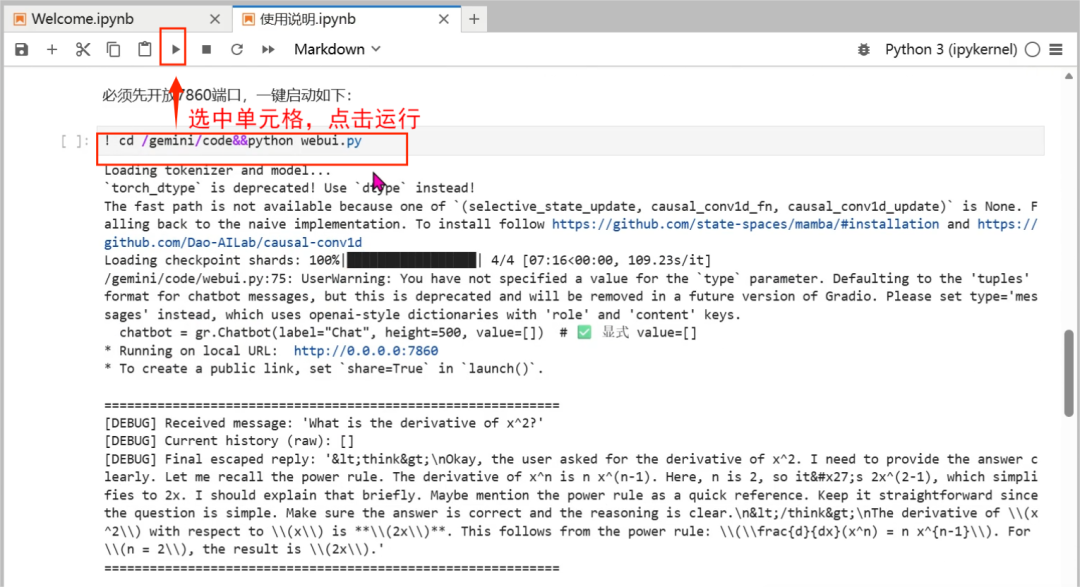
Task: Click the scrollbar up arrow
Action: click(x=1068, y=76)
